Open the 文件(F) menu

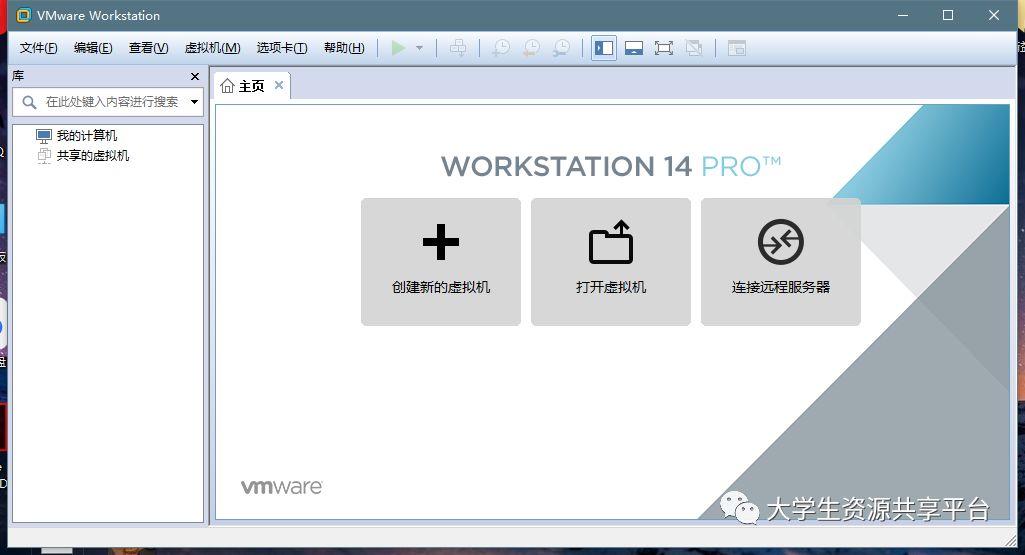tap(39, 48)
